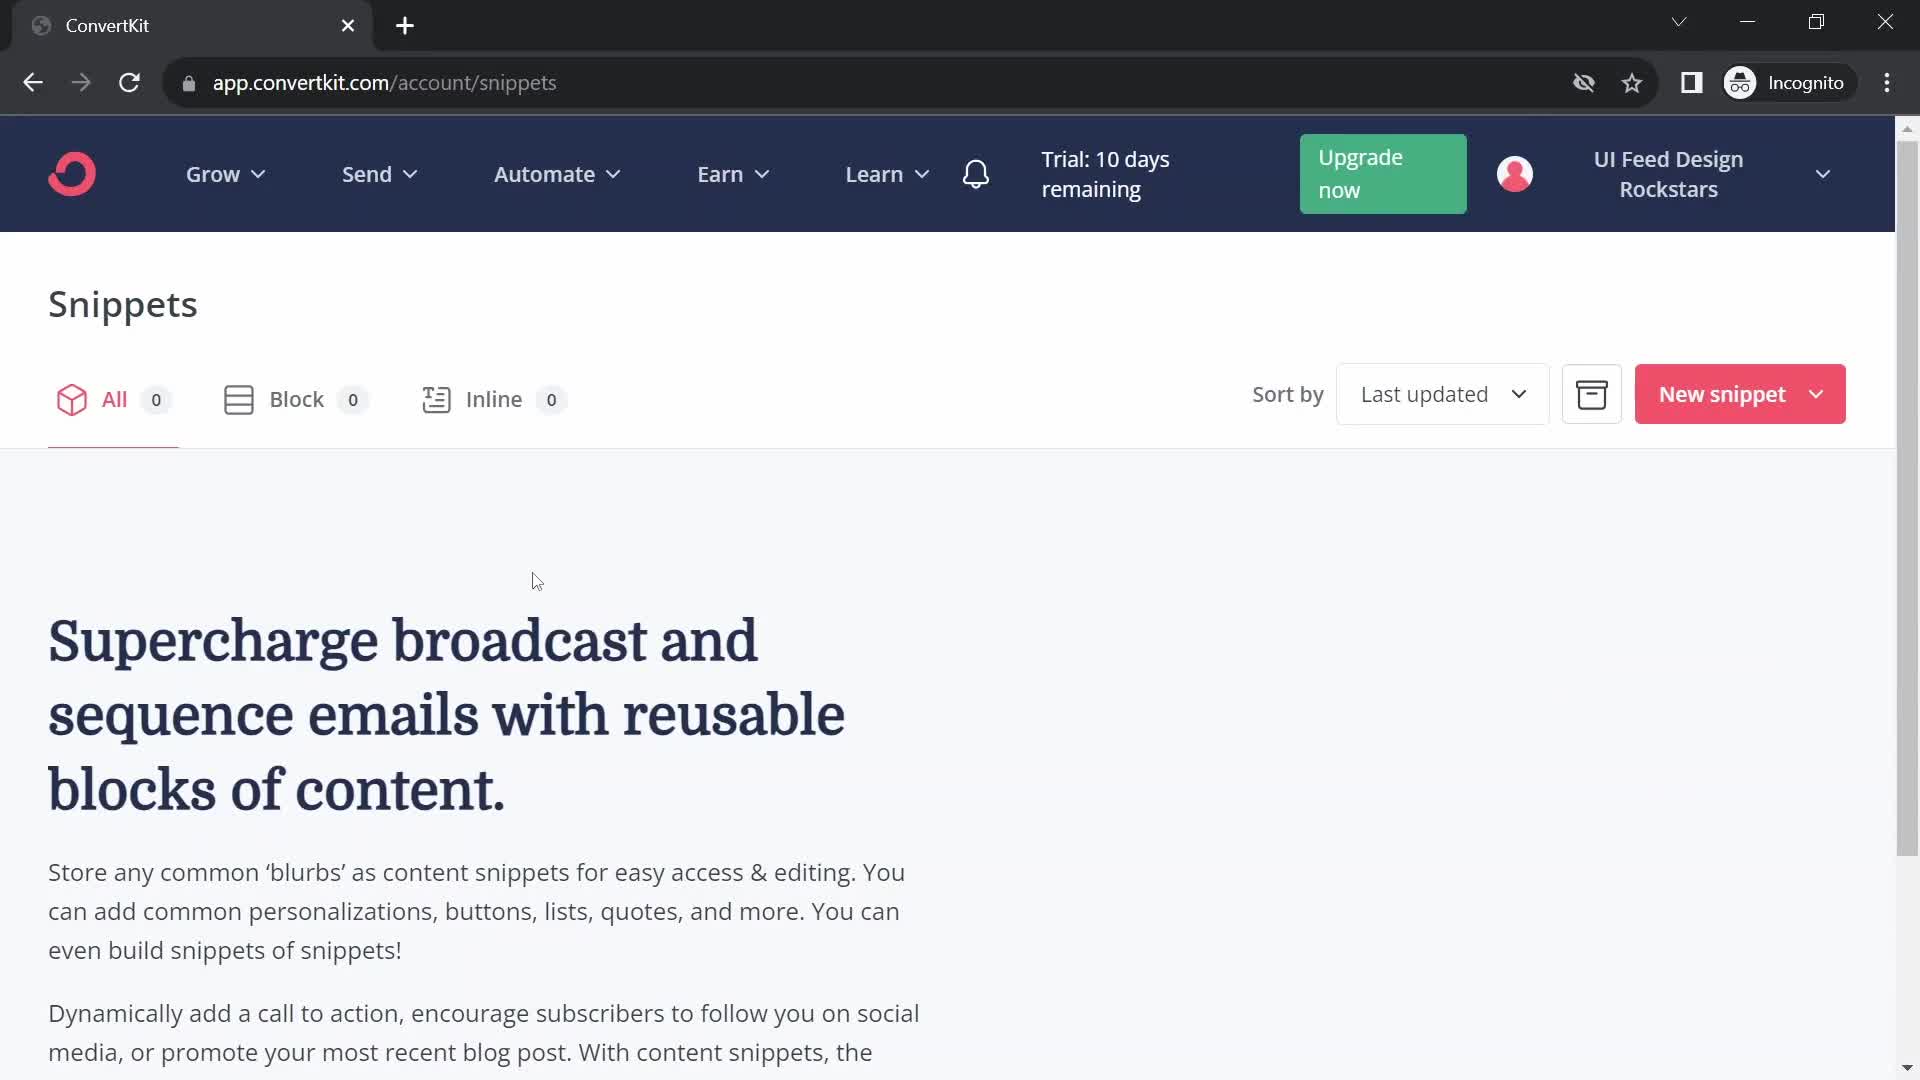Viewport: 1920px width, 1080px height.
Task: Click the ConvertKit logo icon
Action: [73, 174]
